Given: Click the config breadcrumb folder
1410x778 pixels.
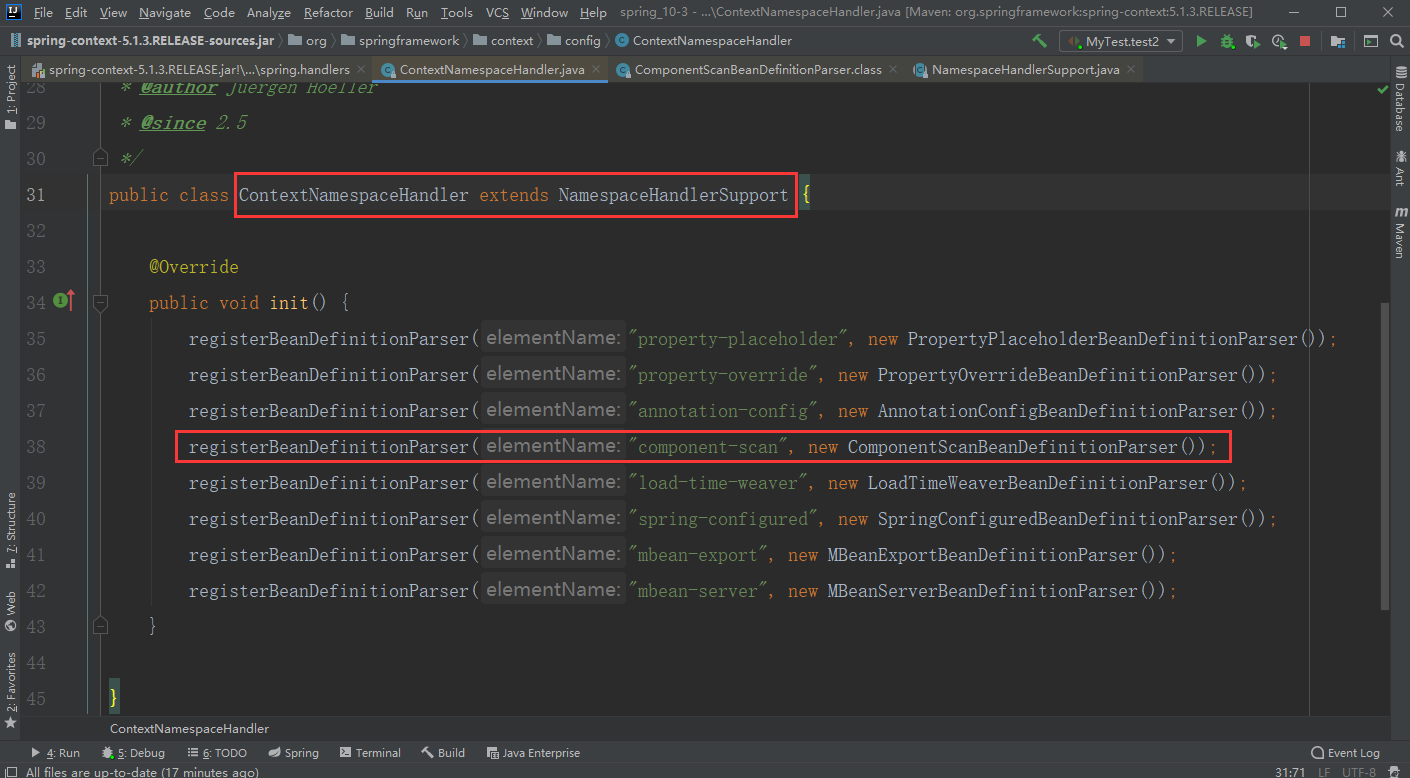Looking at the screenshot, I should 574,41.
